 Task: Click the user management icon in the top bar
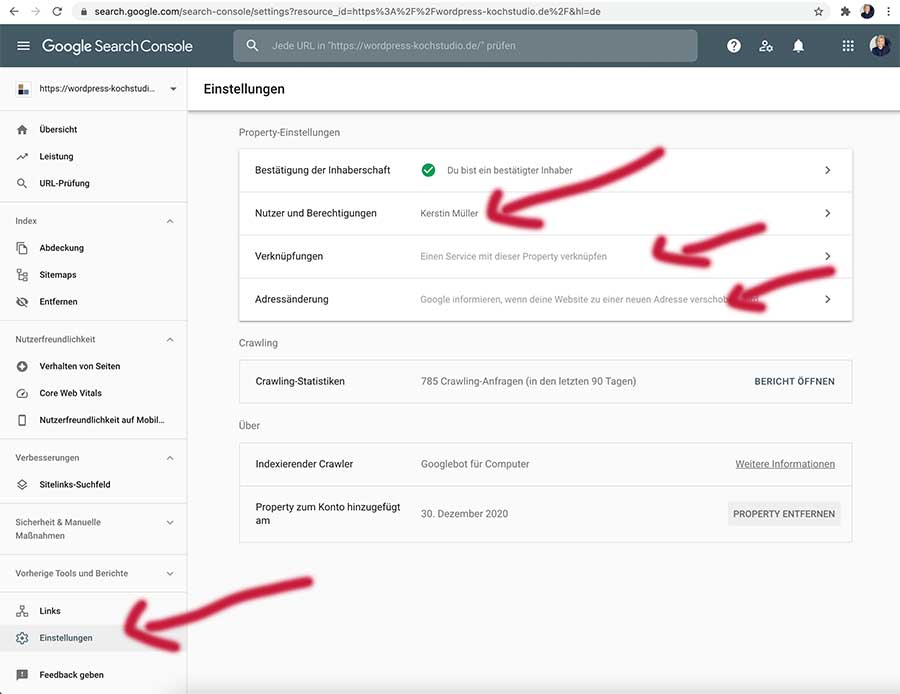(x=766, y=45)
